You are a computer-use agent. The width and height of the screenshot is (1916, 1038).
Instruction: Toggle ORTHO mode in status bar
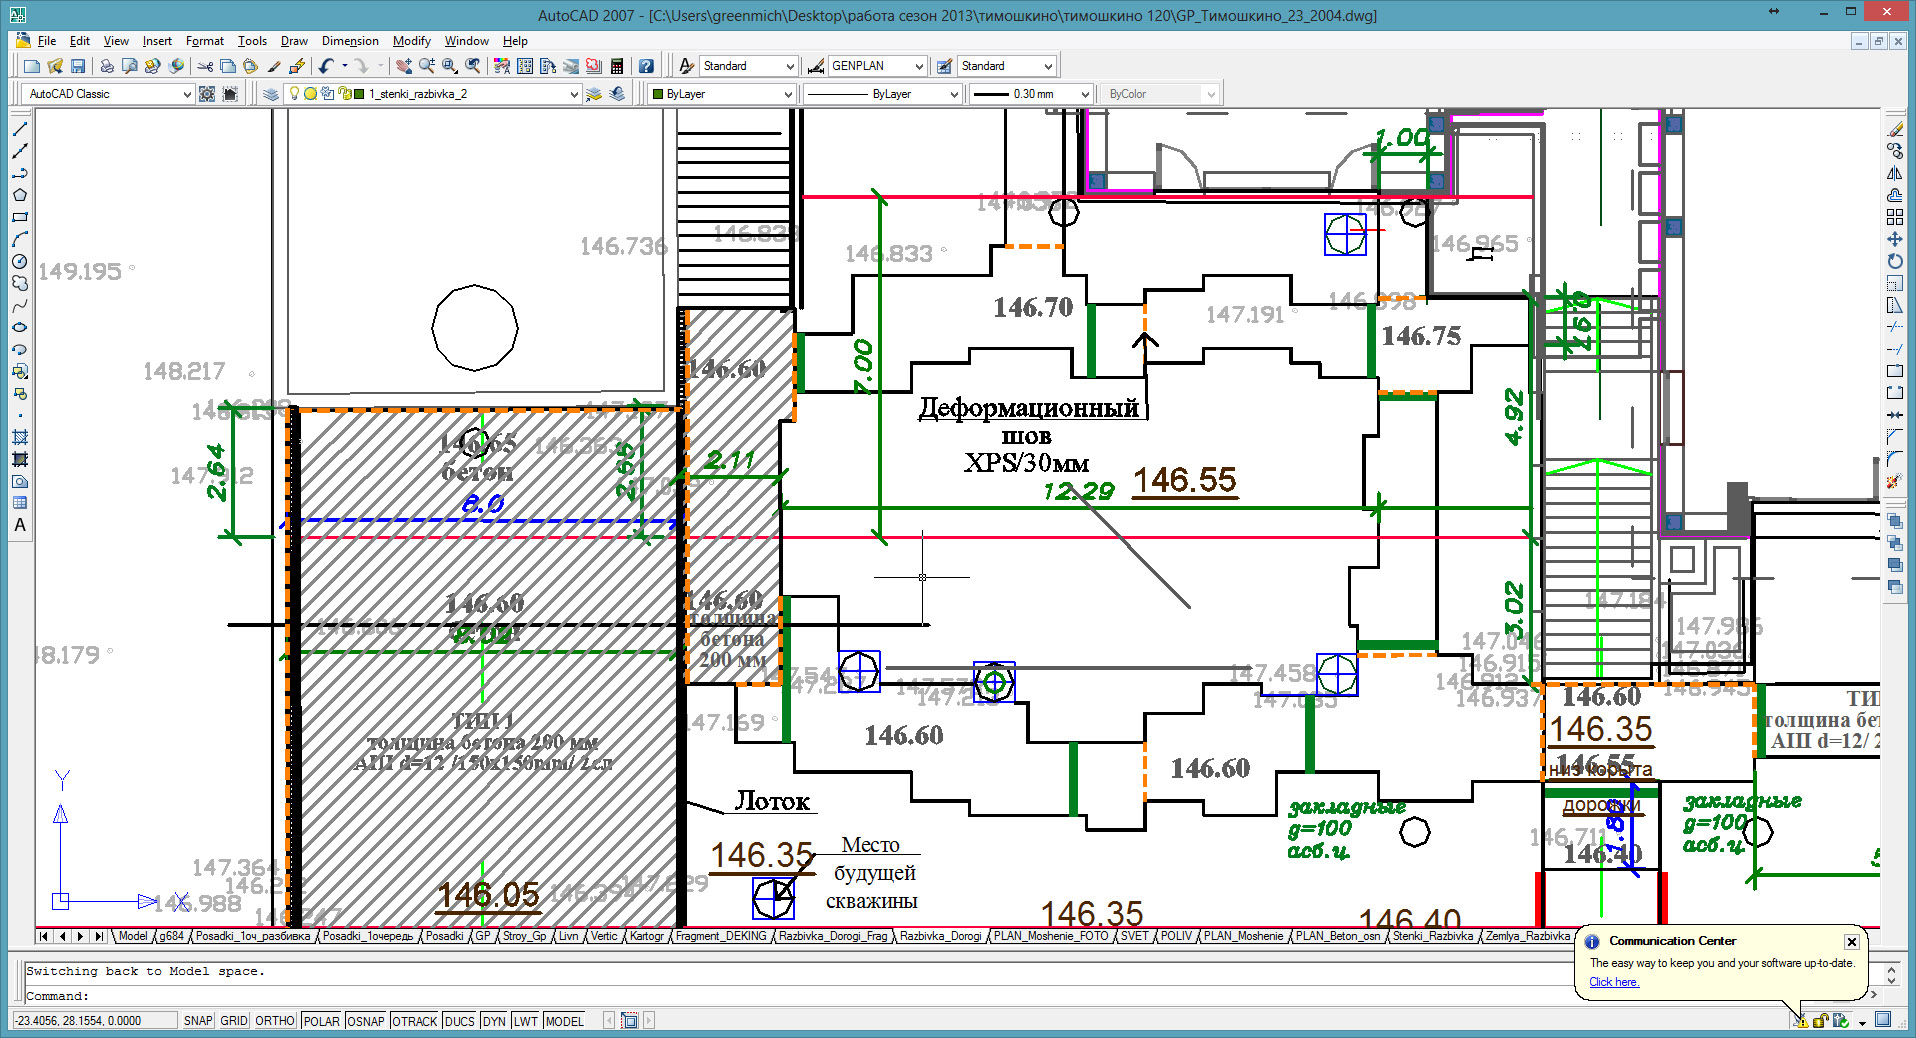coord(274,1021)
